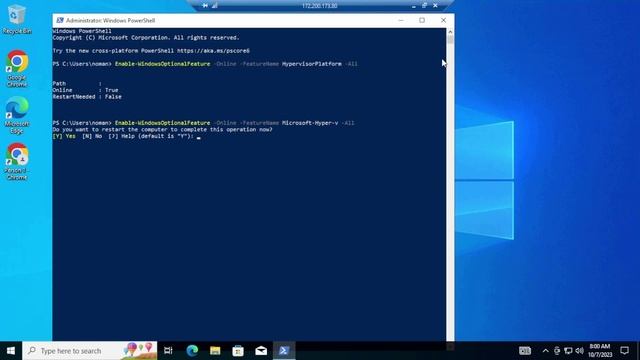Open the Person 1 Chrome shortcut
The height and width of the screenshot is (360, 640).
coord(17,162)
